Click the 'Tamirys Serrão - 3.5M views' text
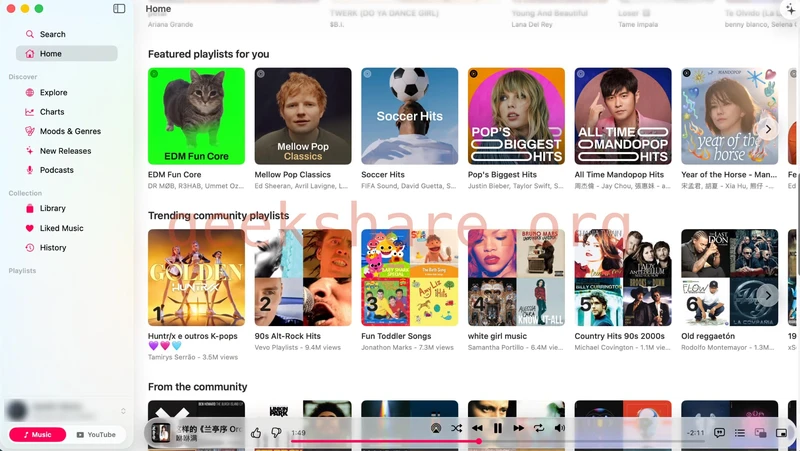The height and width of the screenshot is (451, 800). [x=193, y=357]
